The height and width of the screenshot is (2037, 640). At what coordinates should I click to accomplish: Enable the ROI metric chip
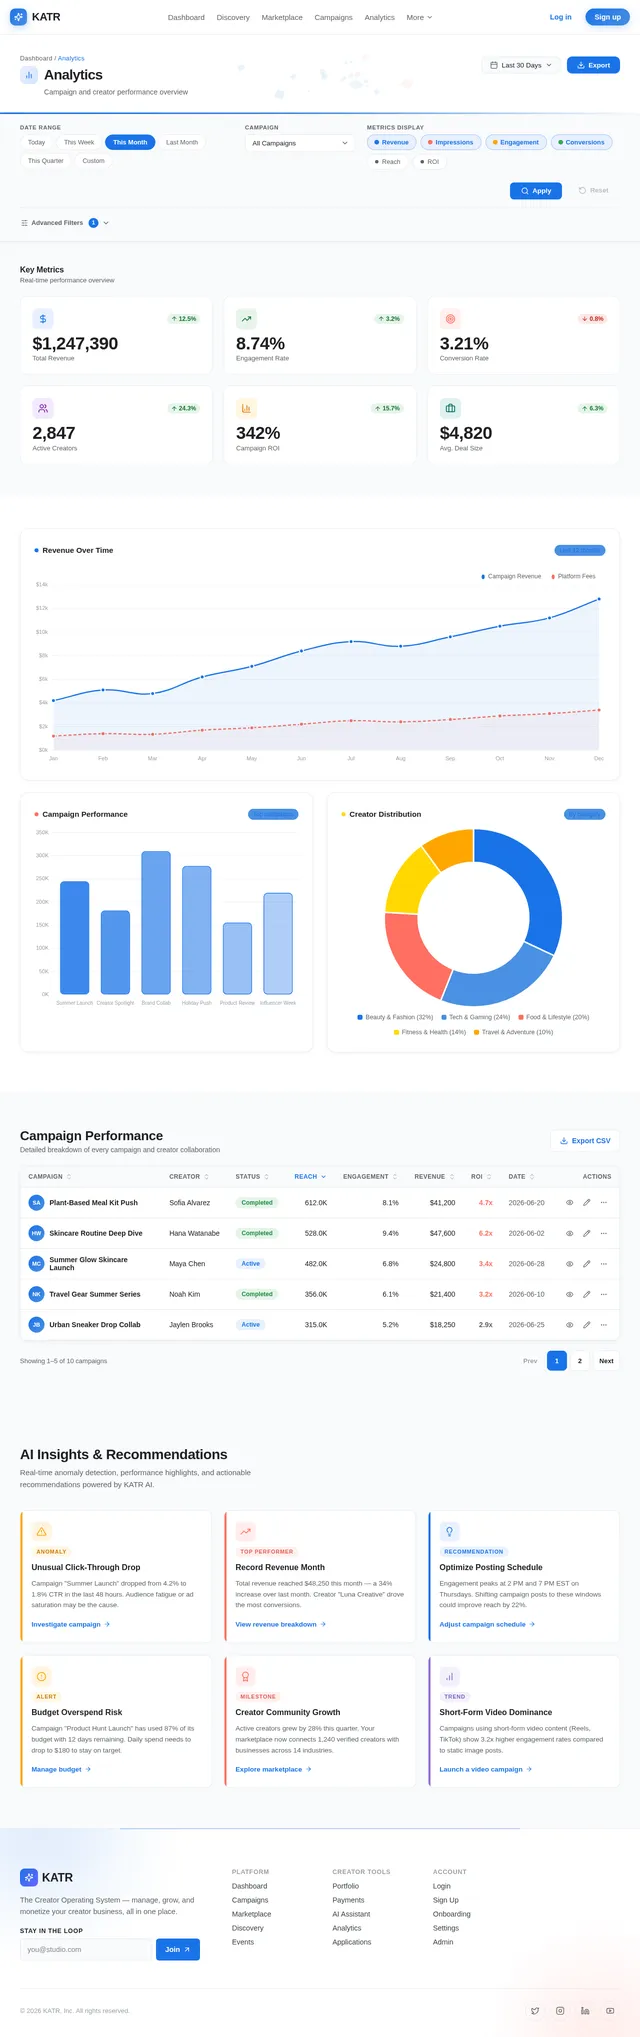coord(429,162)
